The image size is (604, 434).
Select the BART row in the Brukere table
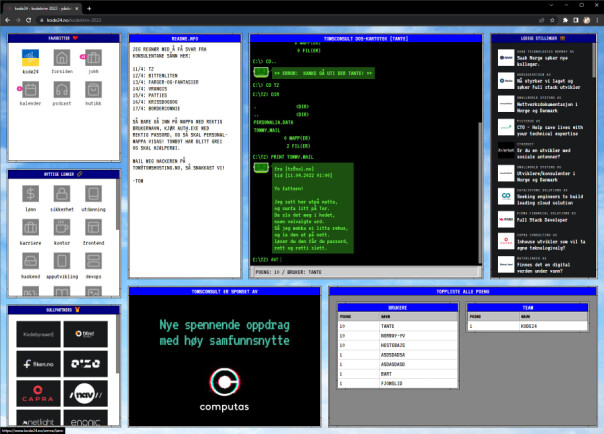(x=398, y=374)
